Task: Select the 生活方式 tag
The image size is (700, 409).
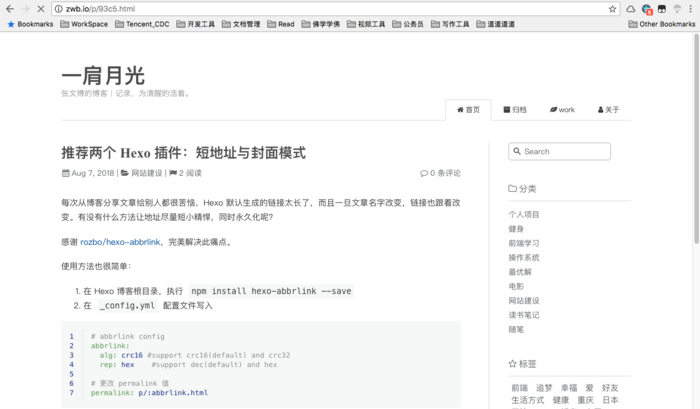Action: coord(528,400)
